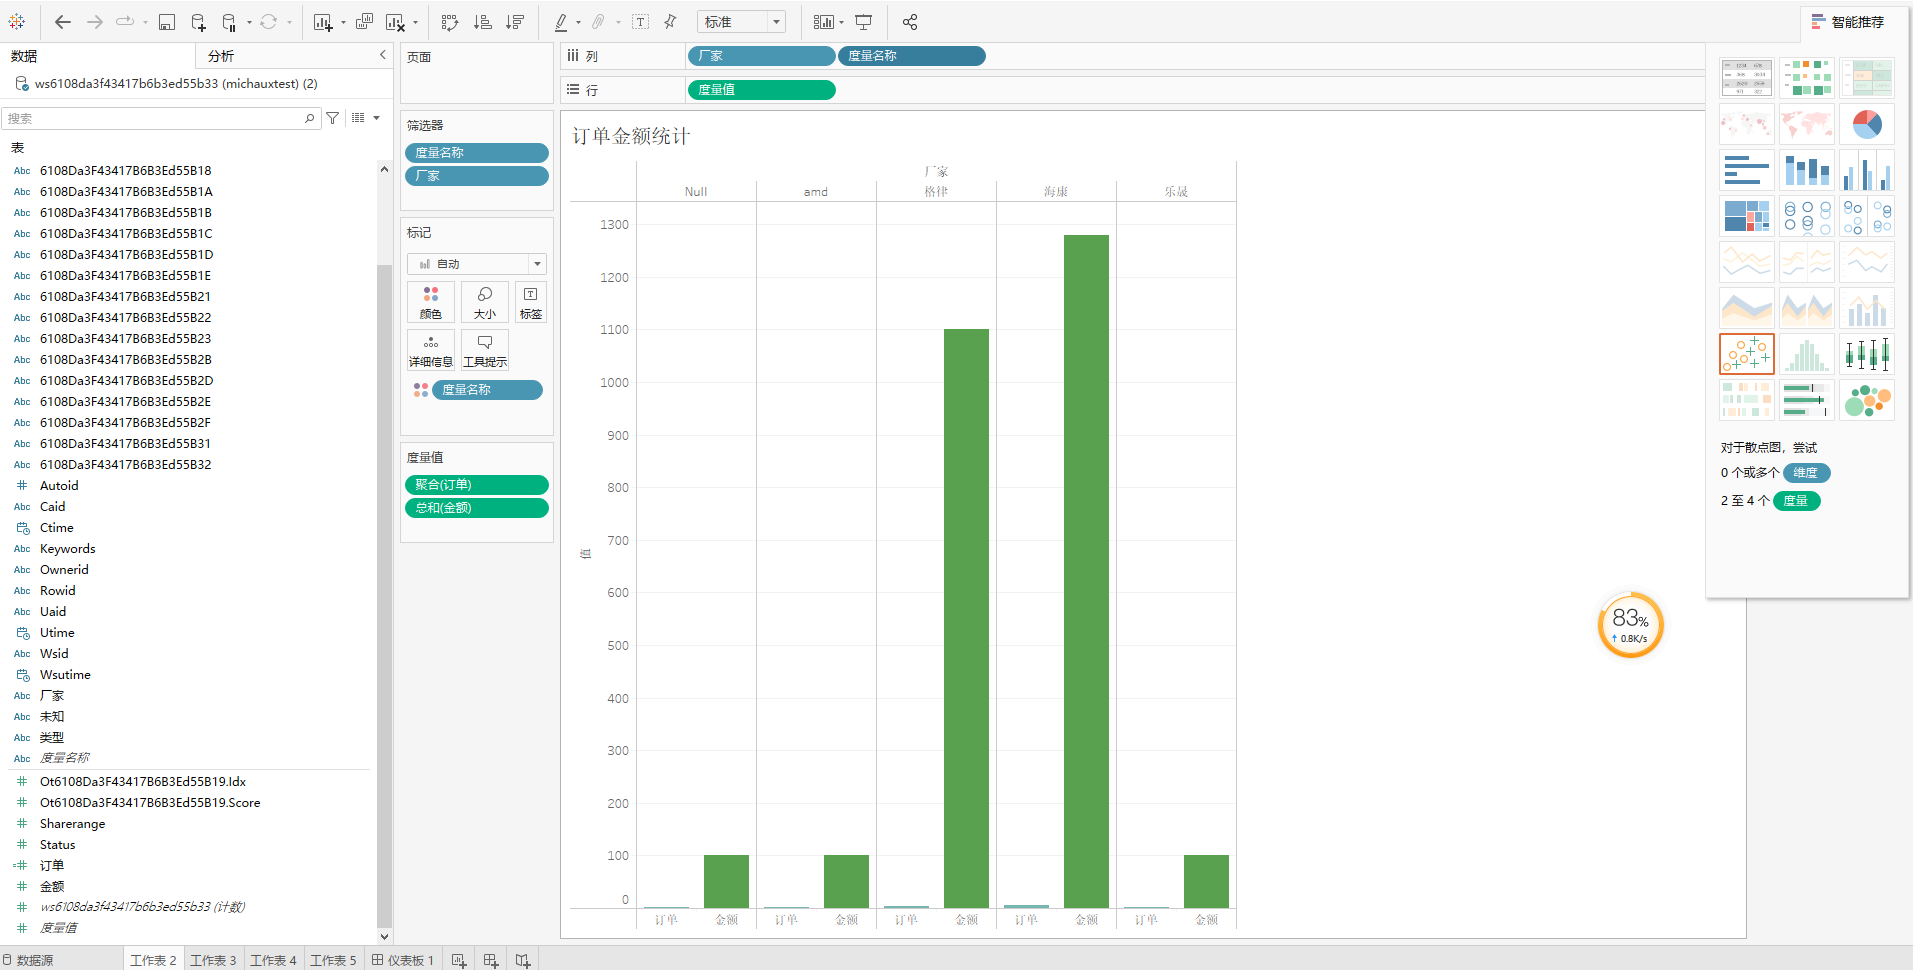This screenshot has height=970, width=1913.
Task: Collapse the data pane with the chevron
Action: tap(382, 56)
